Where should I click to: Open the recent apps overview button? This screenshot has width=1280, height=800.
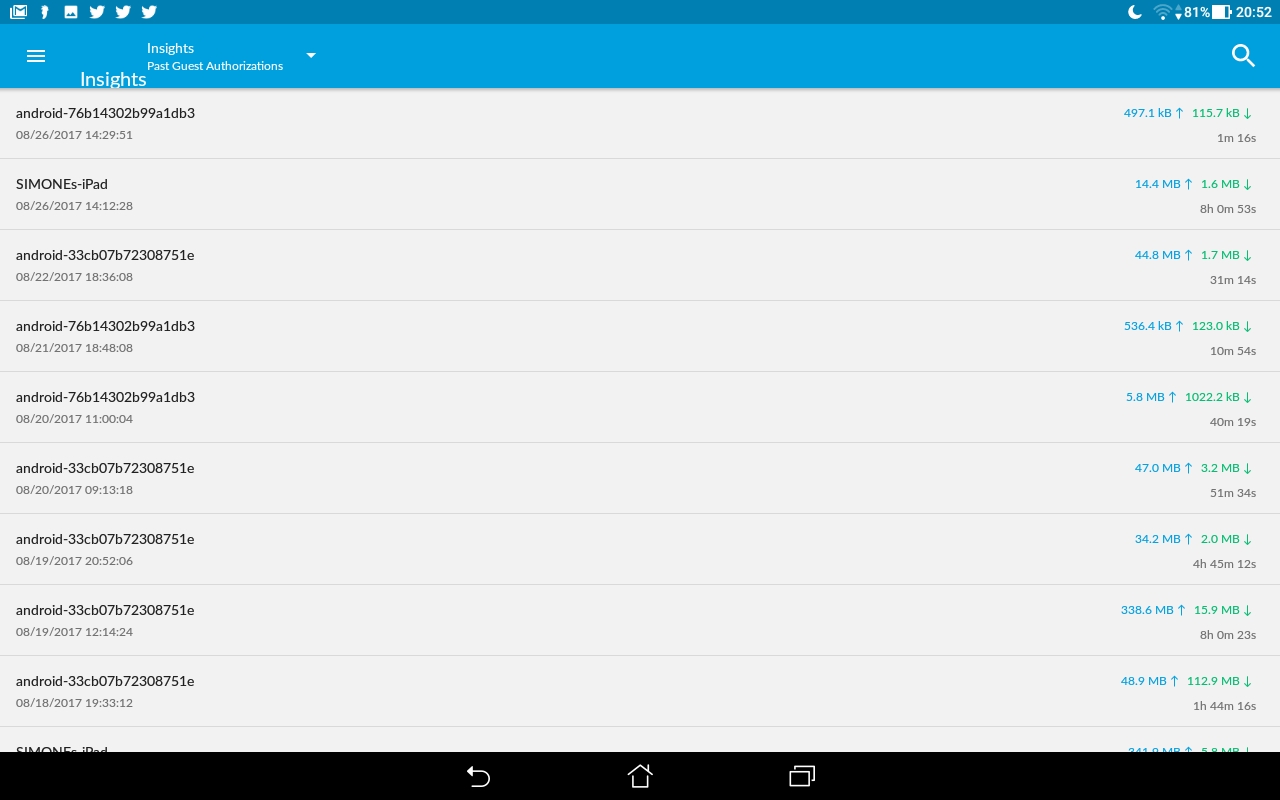click(802, 776)
